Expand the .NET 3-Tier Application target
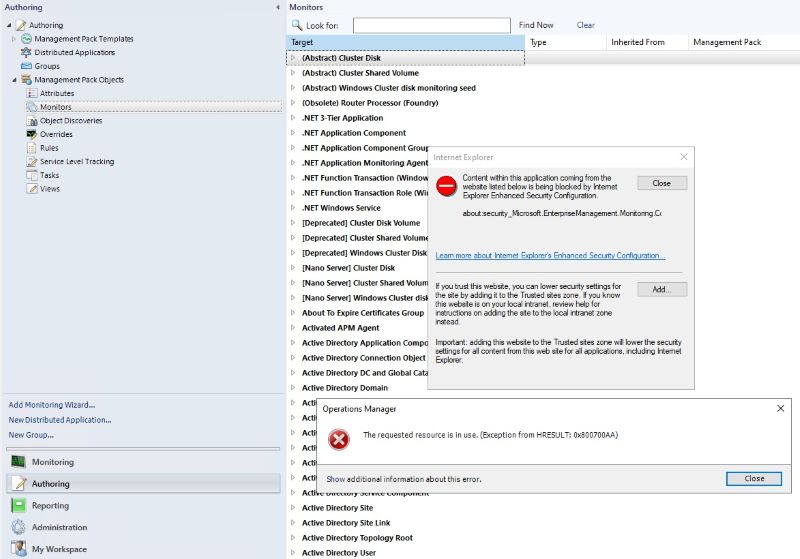Image resolution: width=800 pixels, height=559 pixels. pos(293,118)
